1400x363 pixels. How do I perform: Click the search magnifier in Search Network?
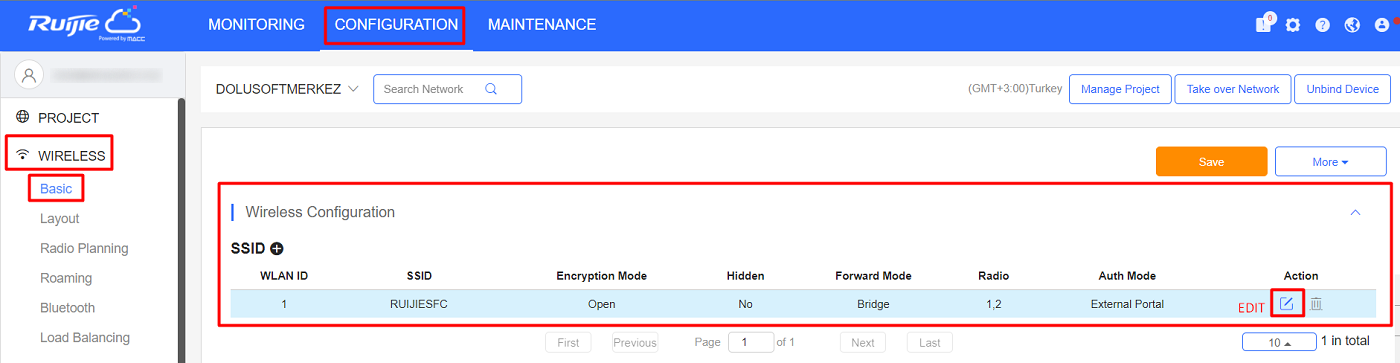click(491, 89)
